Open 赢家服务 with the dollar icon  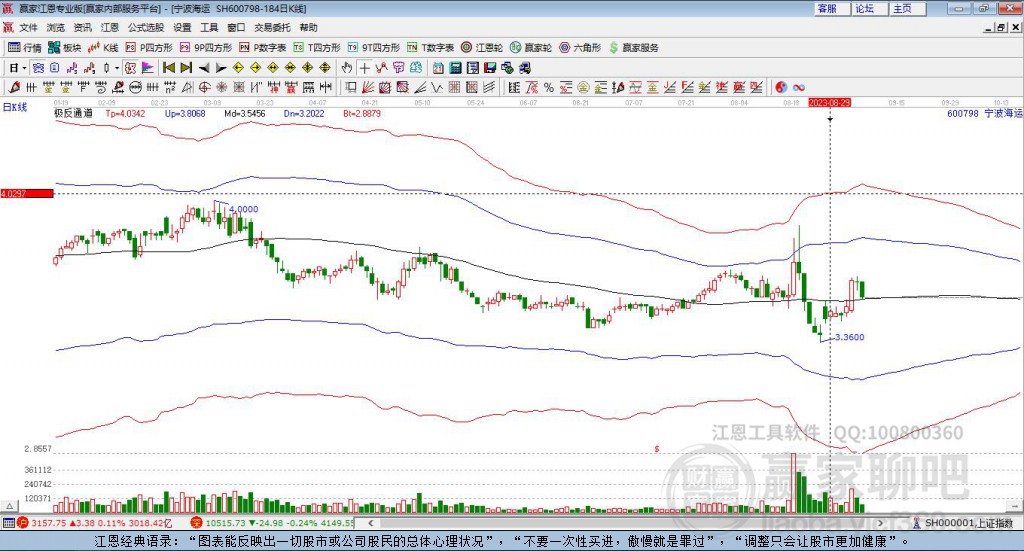[633, 48]
